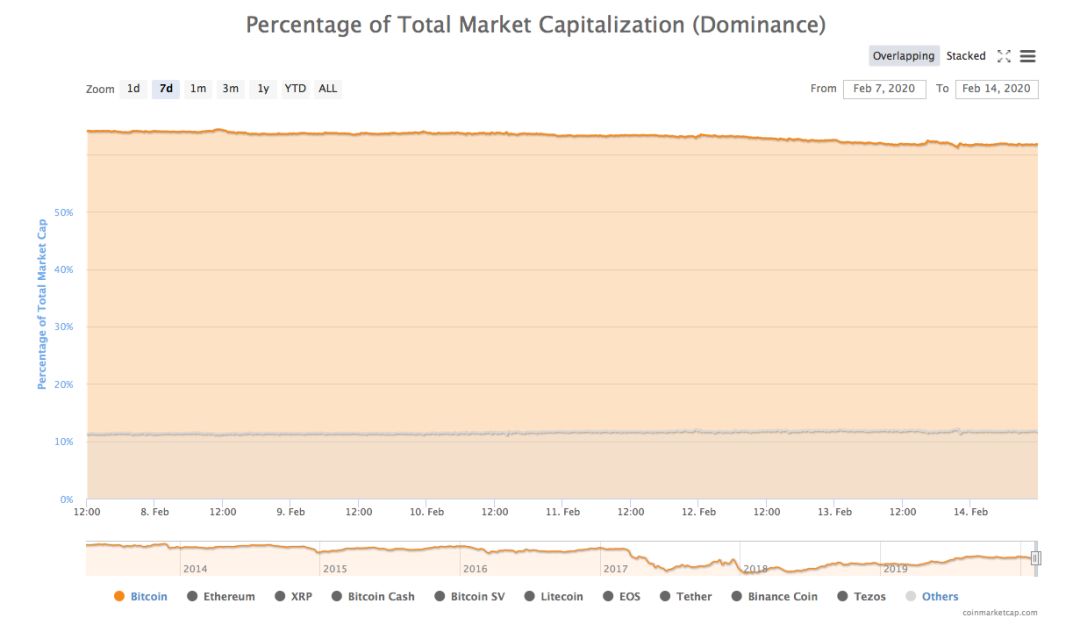
Task: Switch chart to Overlapping mode
Action: [x=903, y=56]
